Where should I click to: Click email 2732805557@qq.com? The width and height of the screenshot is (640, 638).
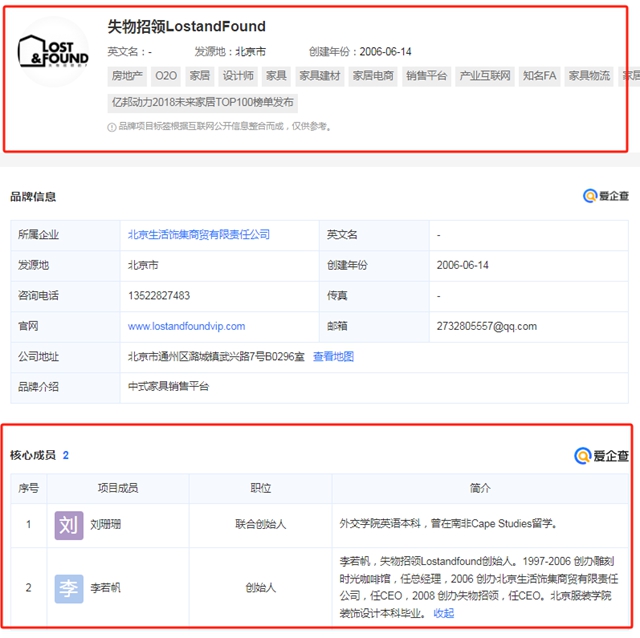tap(487, 327)
